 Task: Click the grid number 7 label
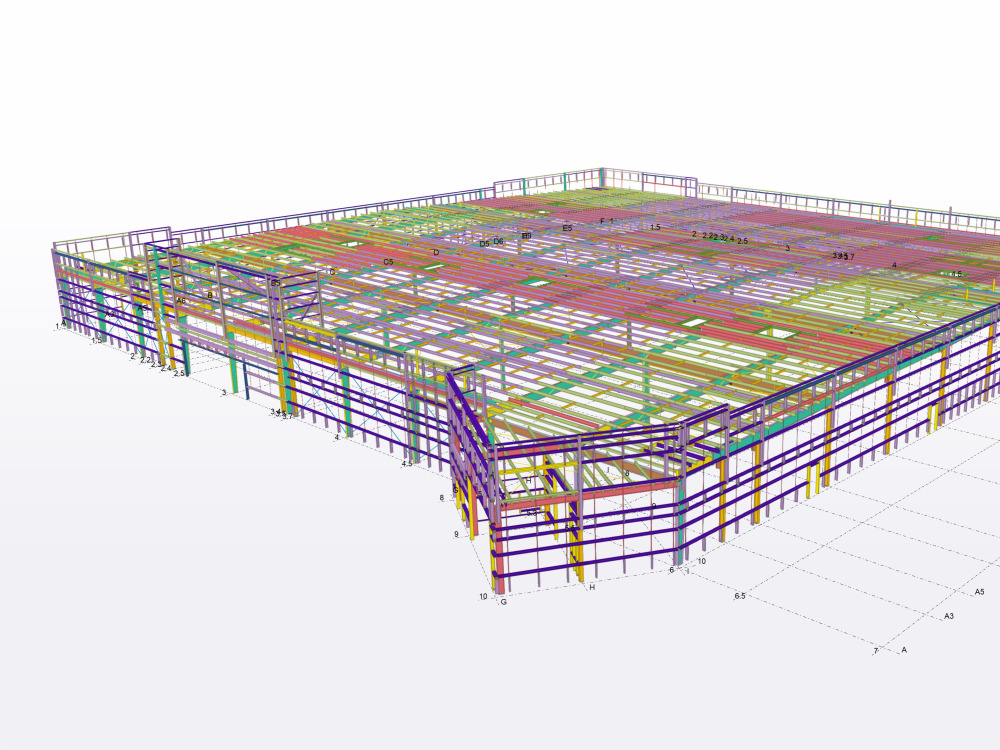[x=876, y=651]
